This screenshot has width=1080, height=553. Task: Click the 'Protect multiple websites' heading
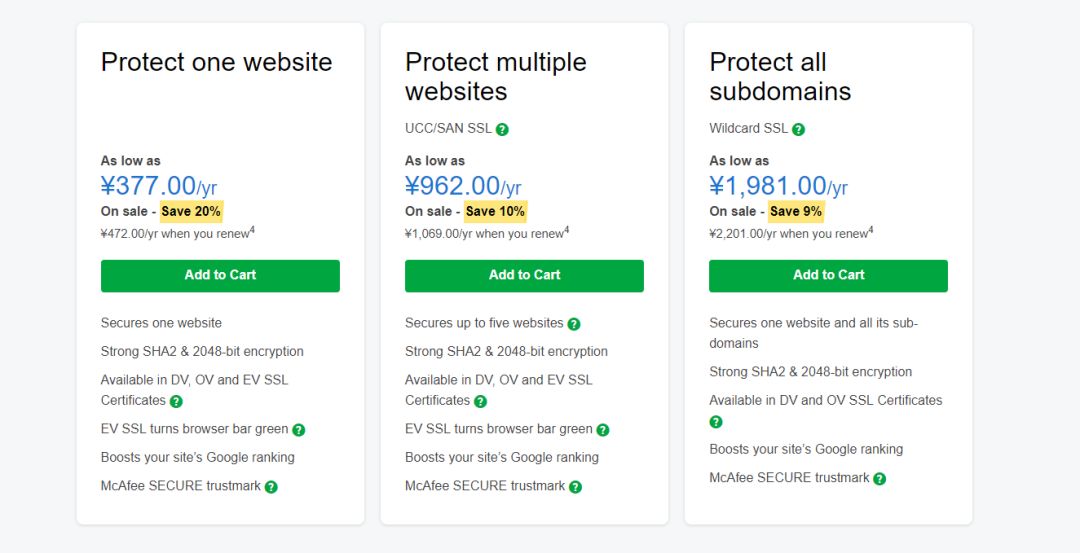495,77
